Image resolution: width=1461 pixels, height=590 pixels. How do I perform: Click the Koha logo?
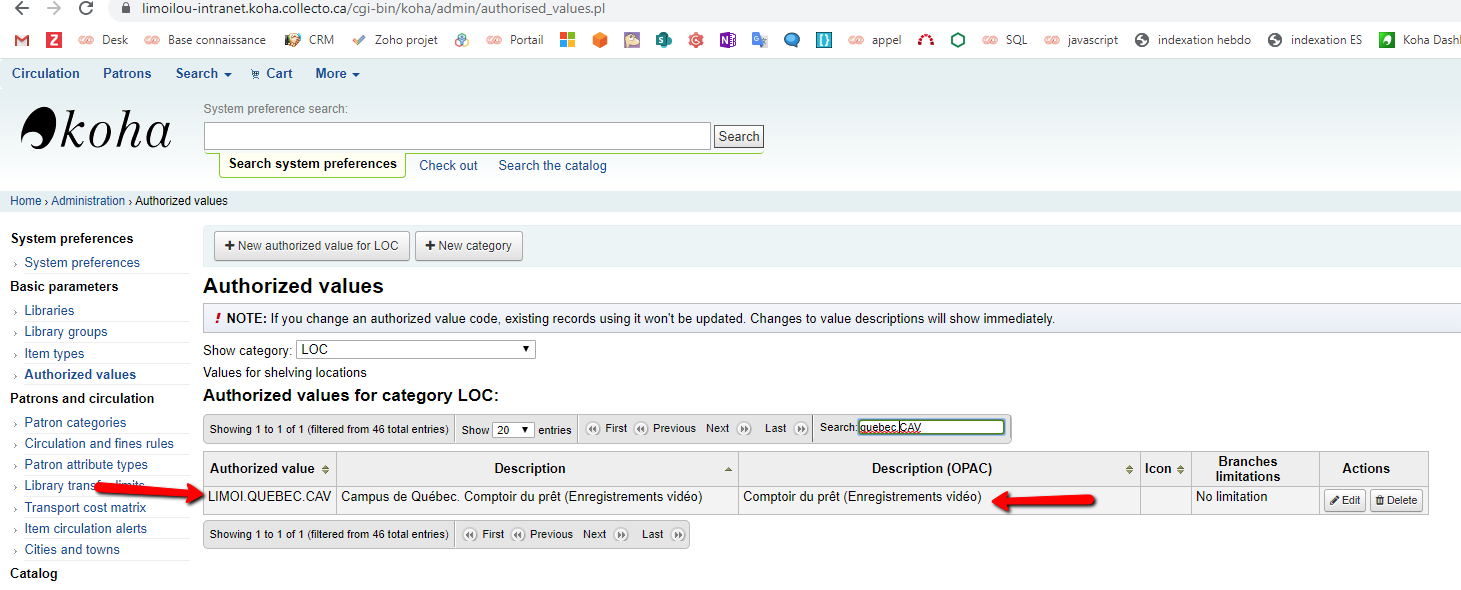pyautogui.click(x=97, y=130)
